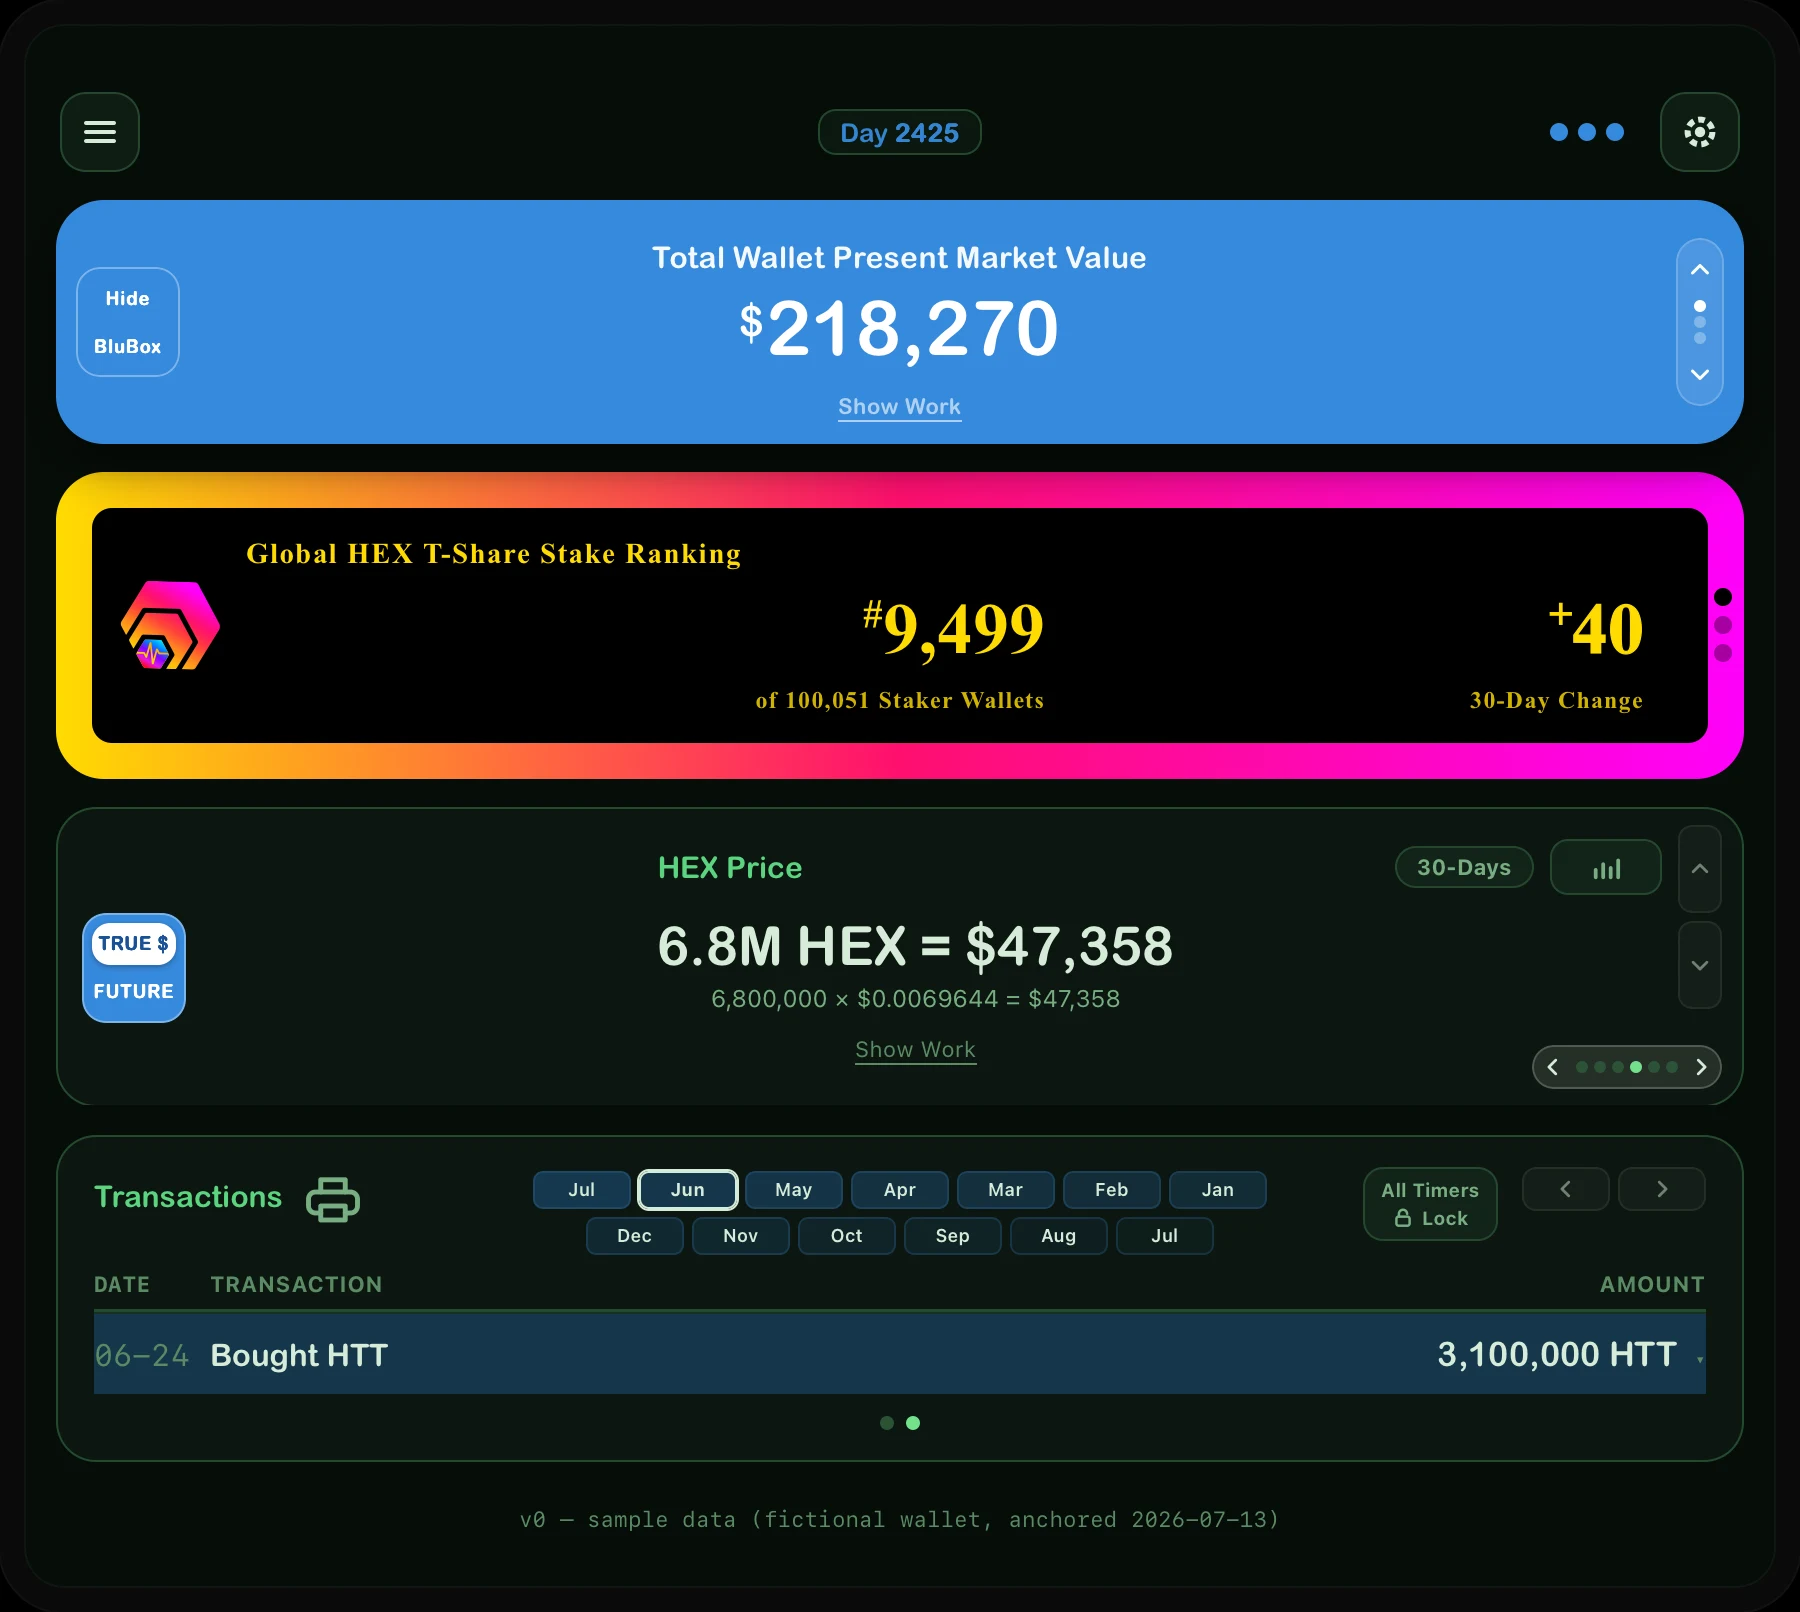Image resolution: width=1800 pixels, height=1612 pixels.
Task: Open the Bought HTT transaction row
Action: [x=900, y=1354]
